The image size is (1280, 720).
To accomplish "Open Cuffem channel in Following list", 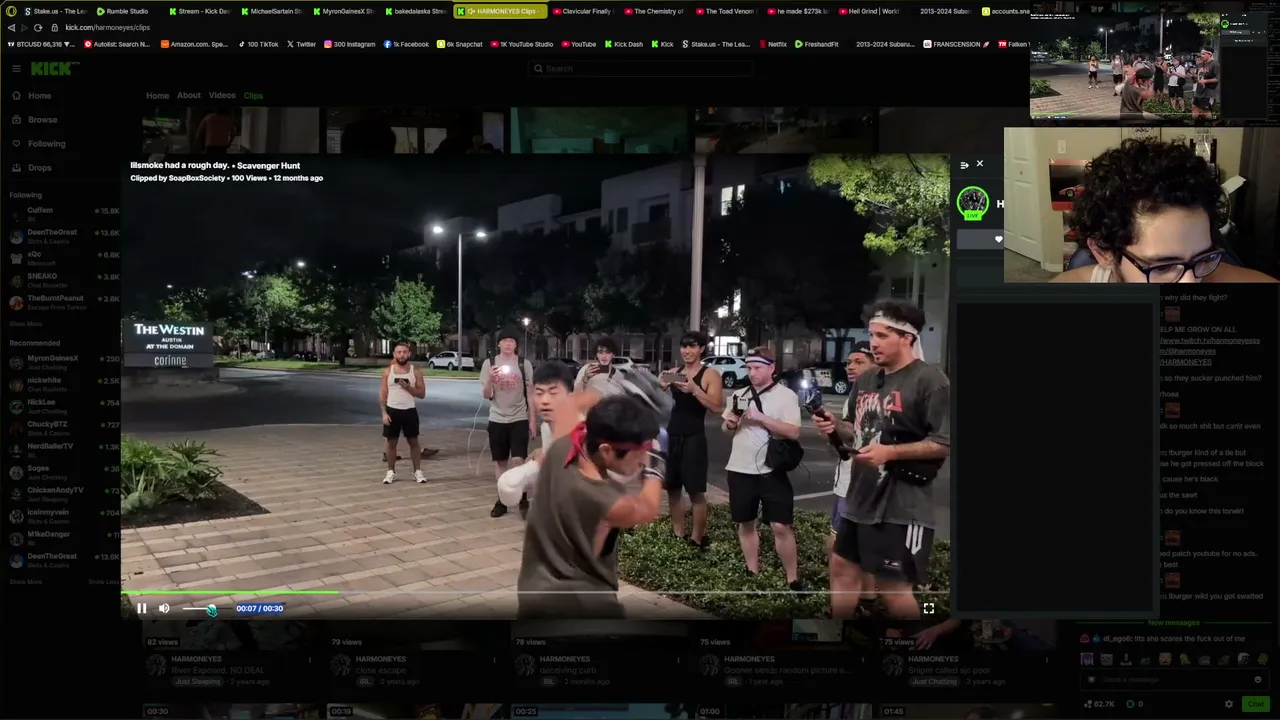I will pyautogui.click(x=64, y=214).
